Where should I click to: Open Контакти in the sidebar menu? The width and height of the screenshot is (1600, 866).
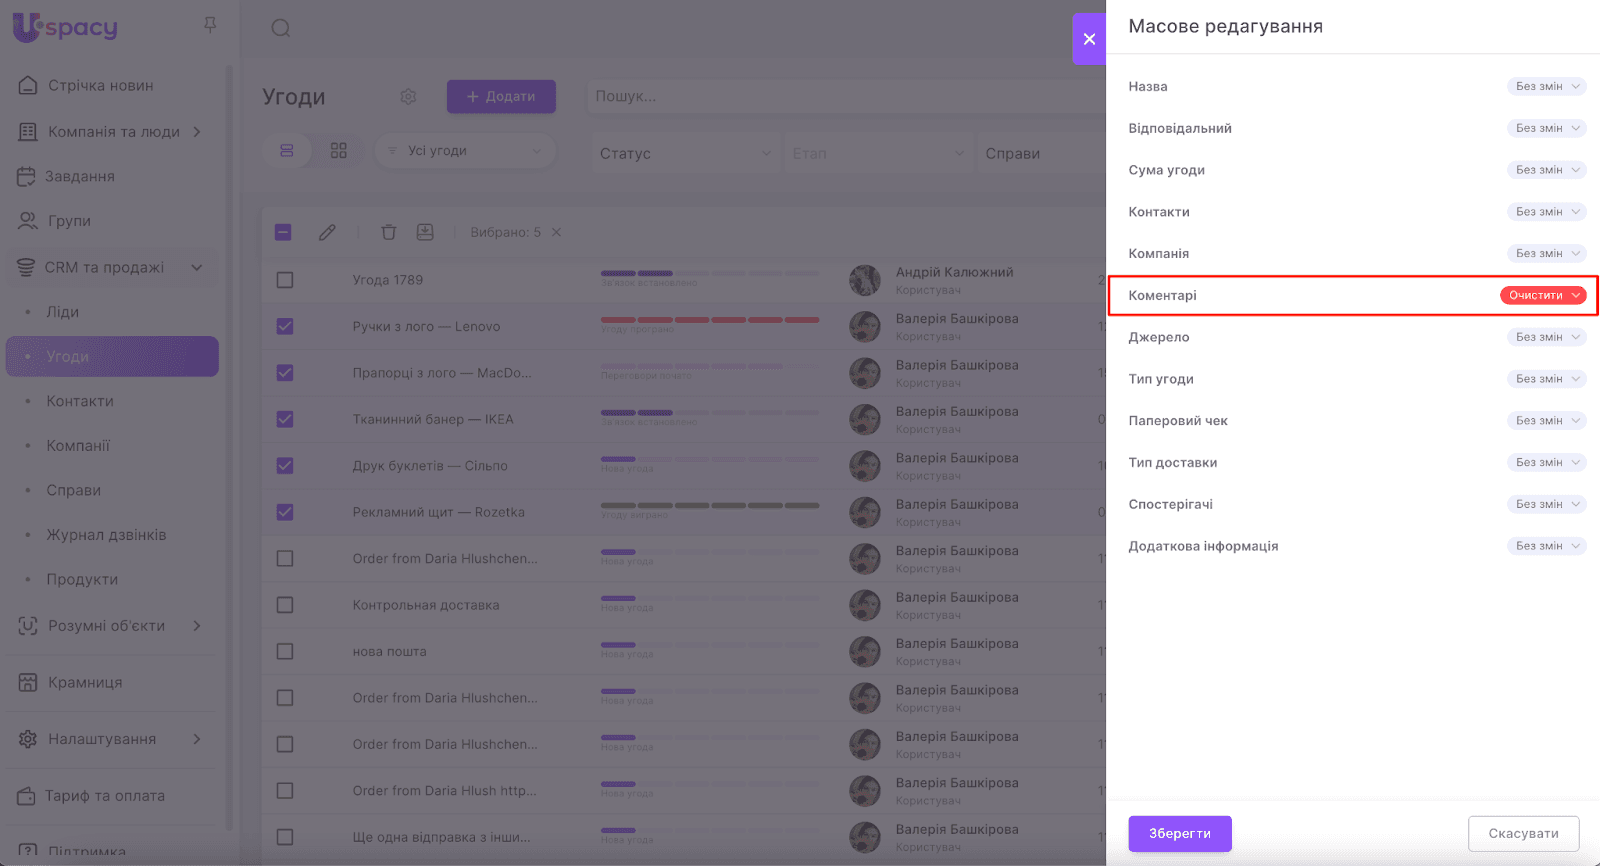pos(80,401)
